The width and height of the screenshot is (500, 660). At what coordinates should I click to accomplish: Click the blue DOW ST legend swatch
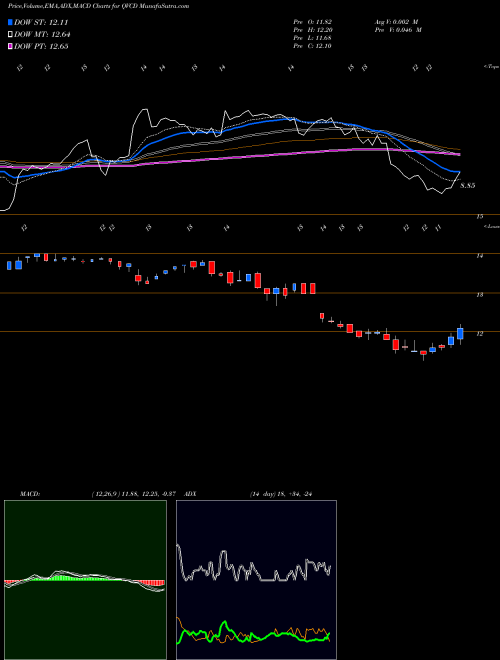(11, 22)
